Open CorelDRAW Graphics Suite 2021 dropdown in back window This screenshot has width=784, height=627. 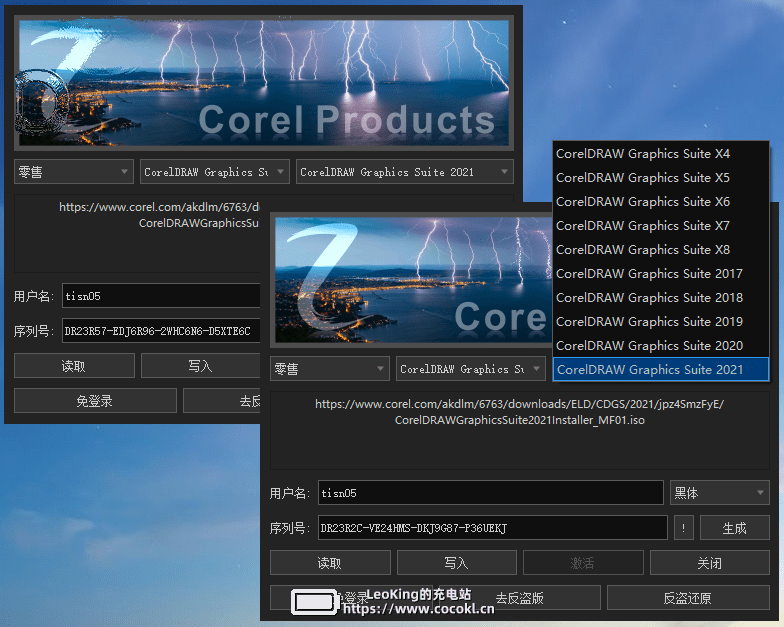point(404,172)
